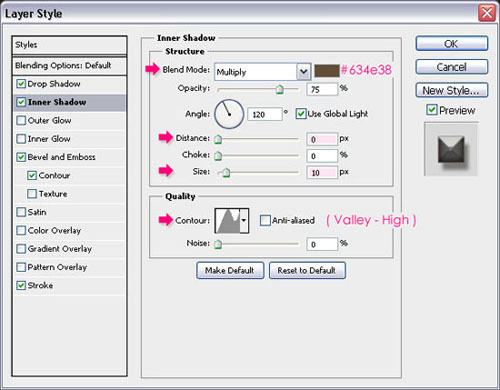Image resolution: width=500 pixels, height=390 pixels.
Task: Enable the Outer Glow checkbox
Action: click(21, 120)
